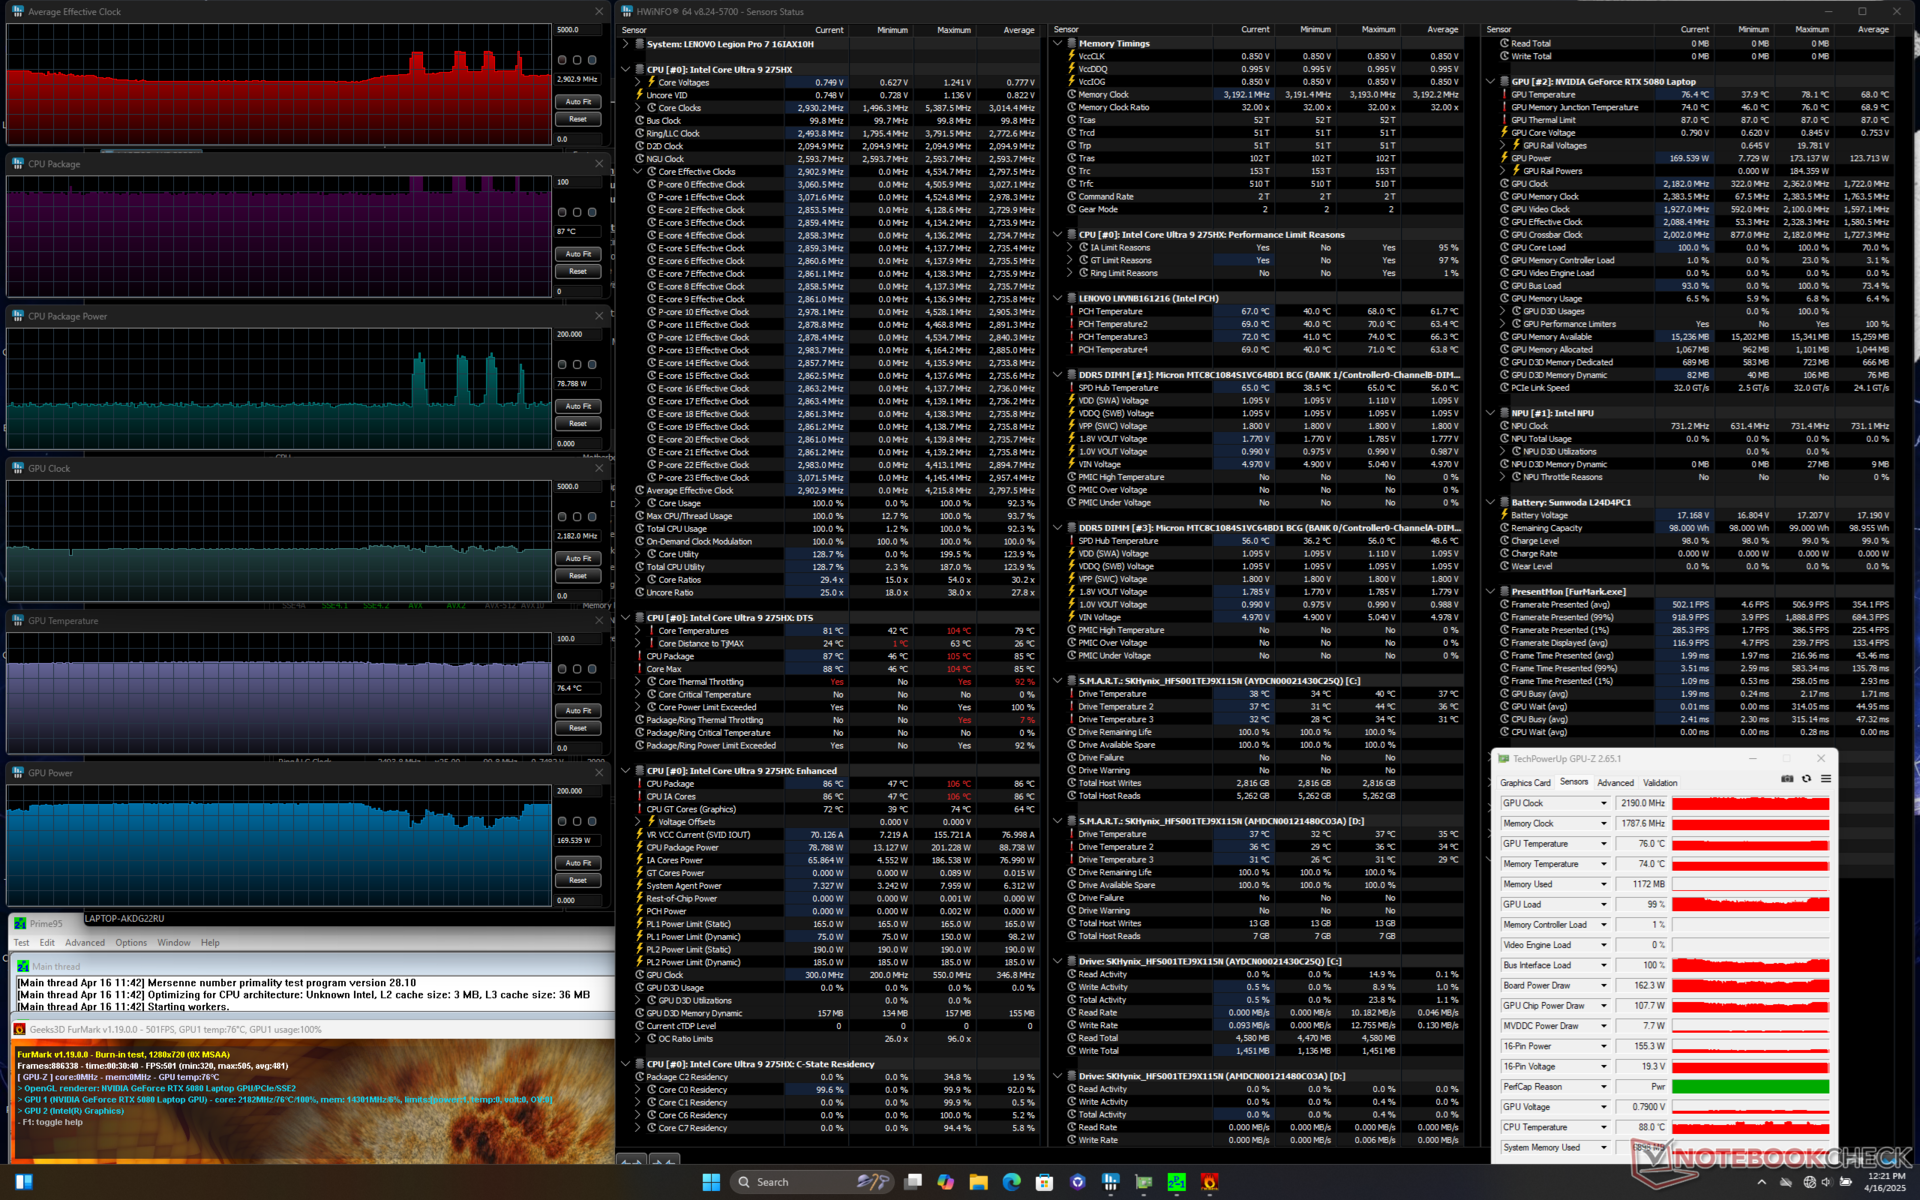Image resolution: width=1920 pixels, height=1200 pixels.
Task: Click Microsoft Edge taskbar icon
Action: click(1011, 1182)
